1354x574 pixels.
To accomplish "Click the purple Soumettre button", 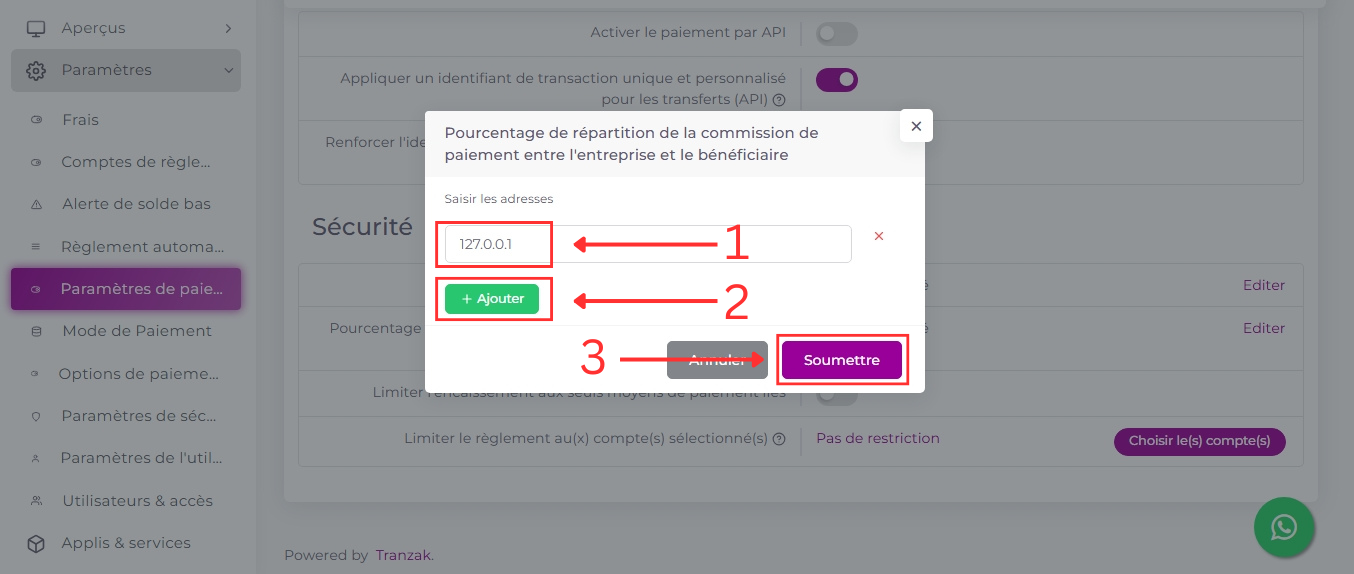I will (842, 360).
